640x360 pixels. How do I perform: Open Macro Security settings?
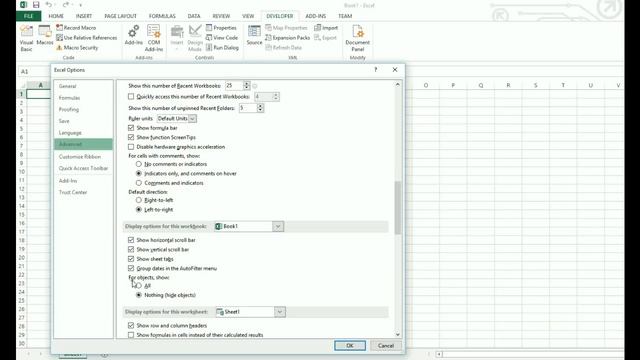(77, 48)
